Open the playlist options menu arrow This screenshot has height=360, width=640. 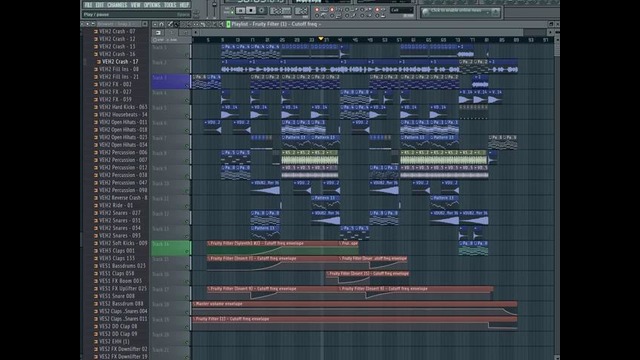(x=155, y=24)
